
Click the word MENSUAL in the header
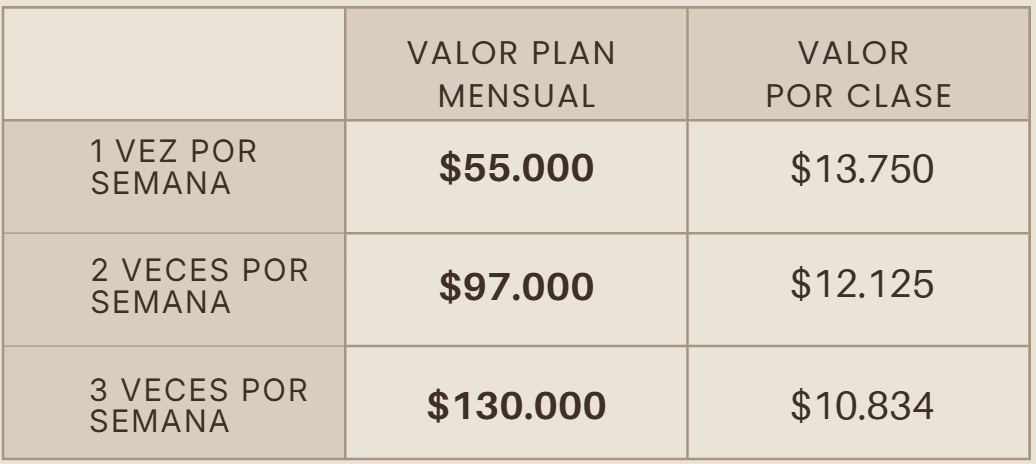point(517,97)
